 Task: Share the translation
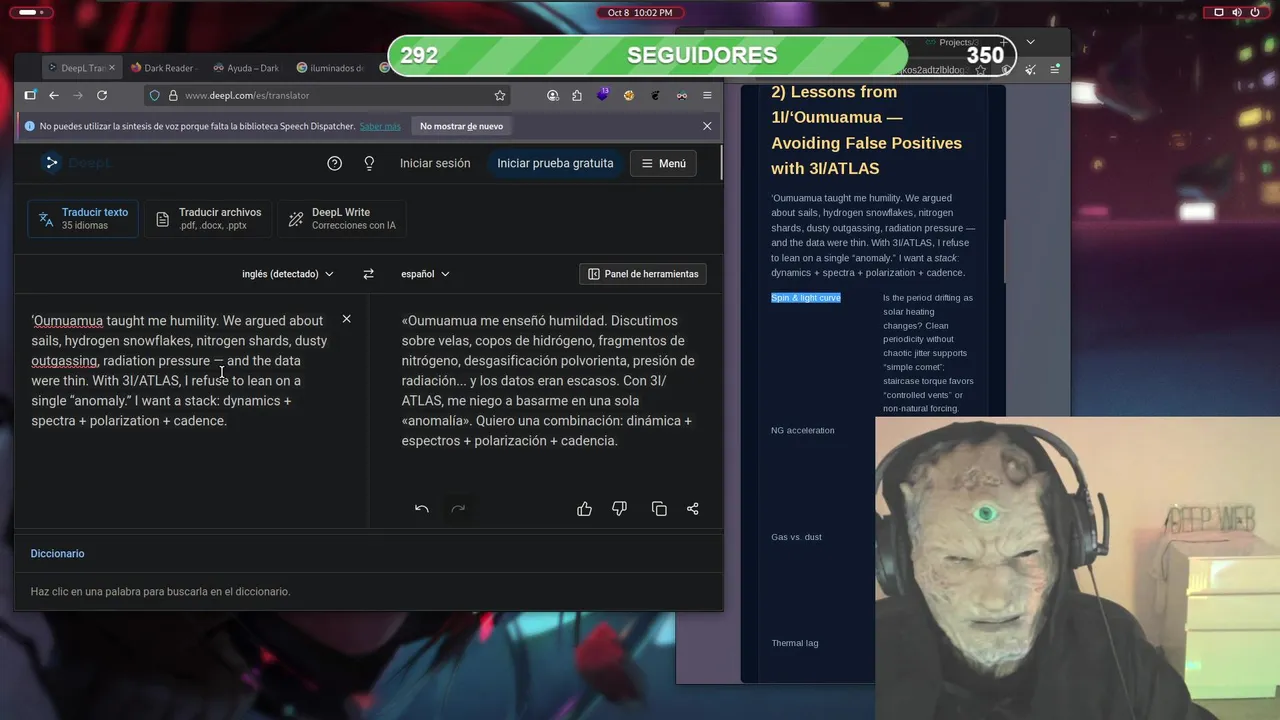[693, 509]
